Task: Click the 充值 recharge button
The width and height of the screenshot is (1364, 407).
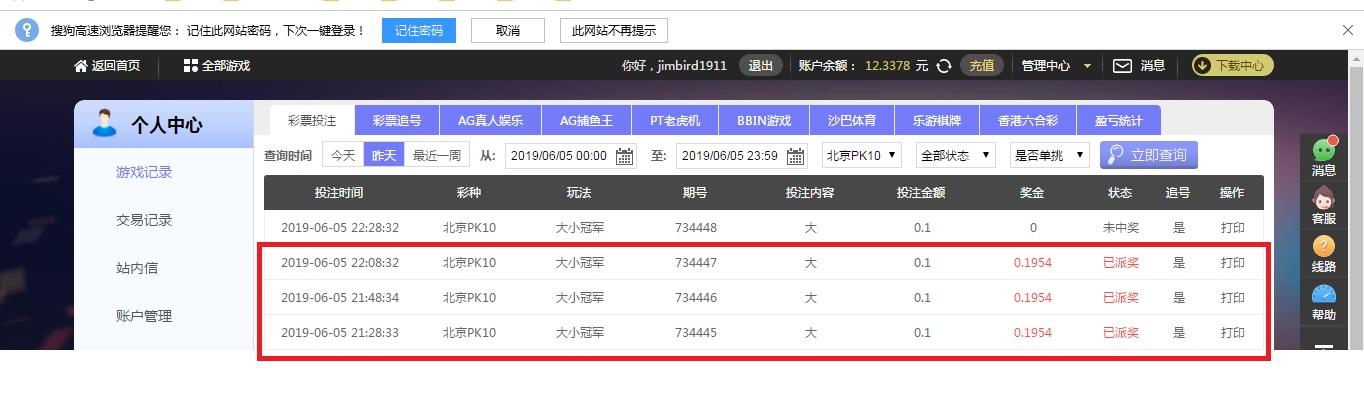Action: [x=982, y=66]
